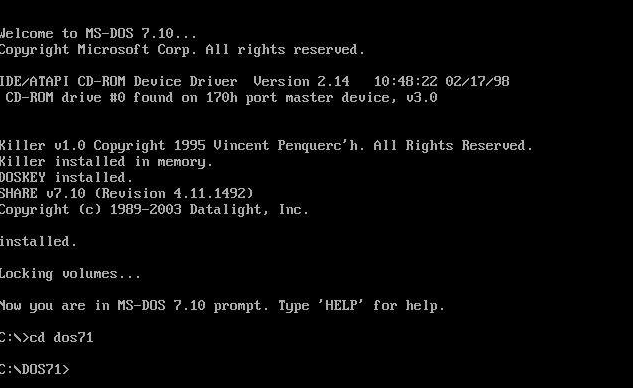Viewport: 633px width, 388px height.
Task: Click the 'cd dos71' command text
Action: [61, 338]
